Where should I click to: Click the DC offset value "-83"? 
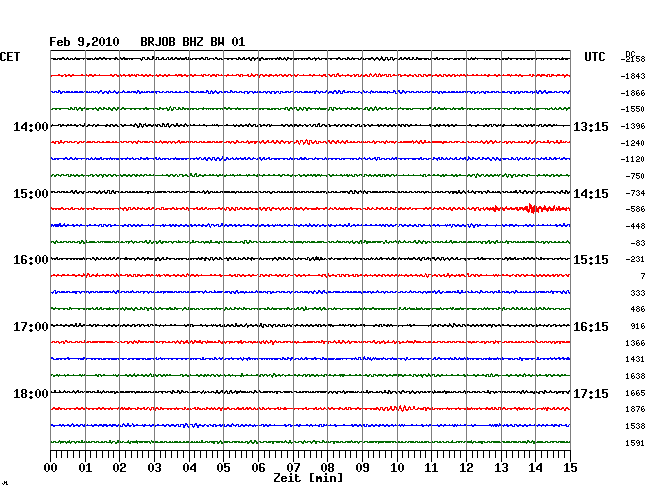click(x=638, y=243)
